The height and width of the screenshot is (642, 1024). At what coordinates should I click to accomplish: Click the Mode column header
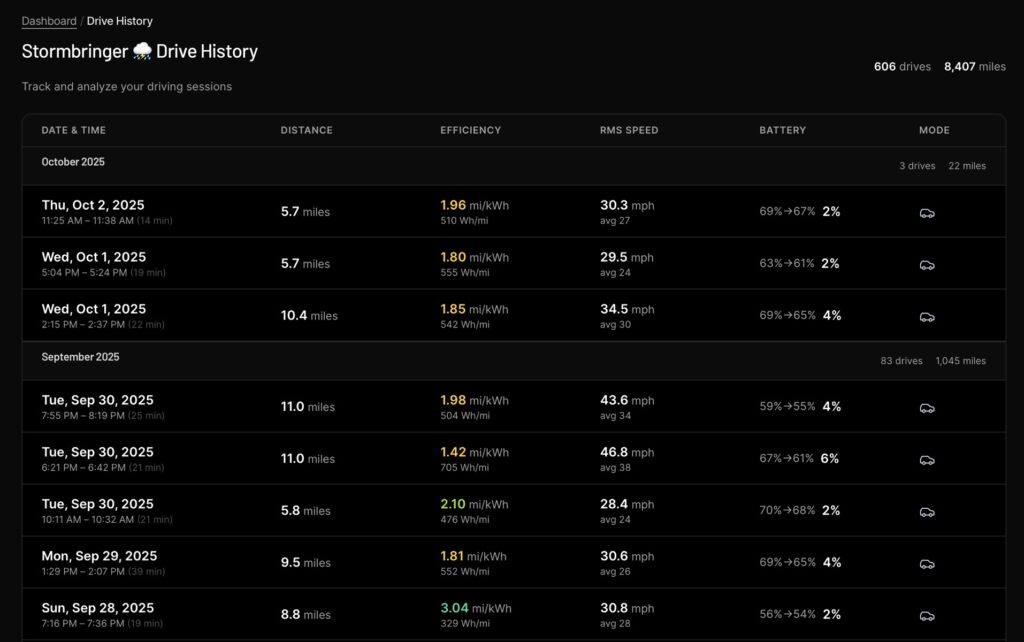(934, 130)
